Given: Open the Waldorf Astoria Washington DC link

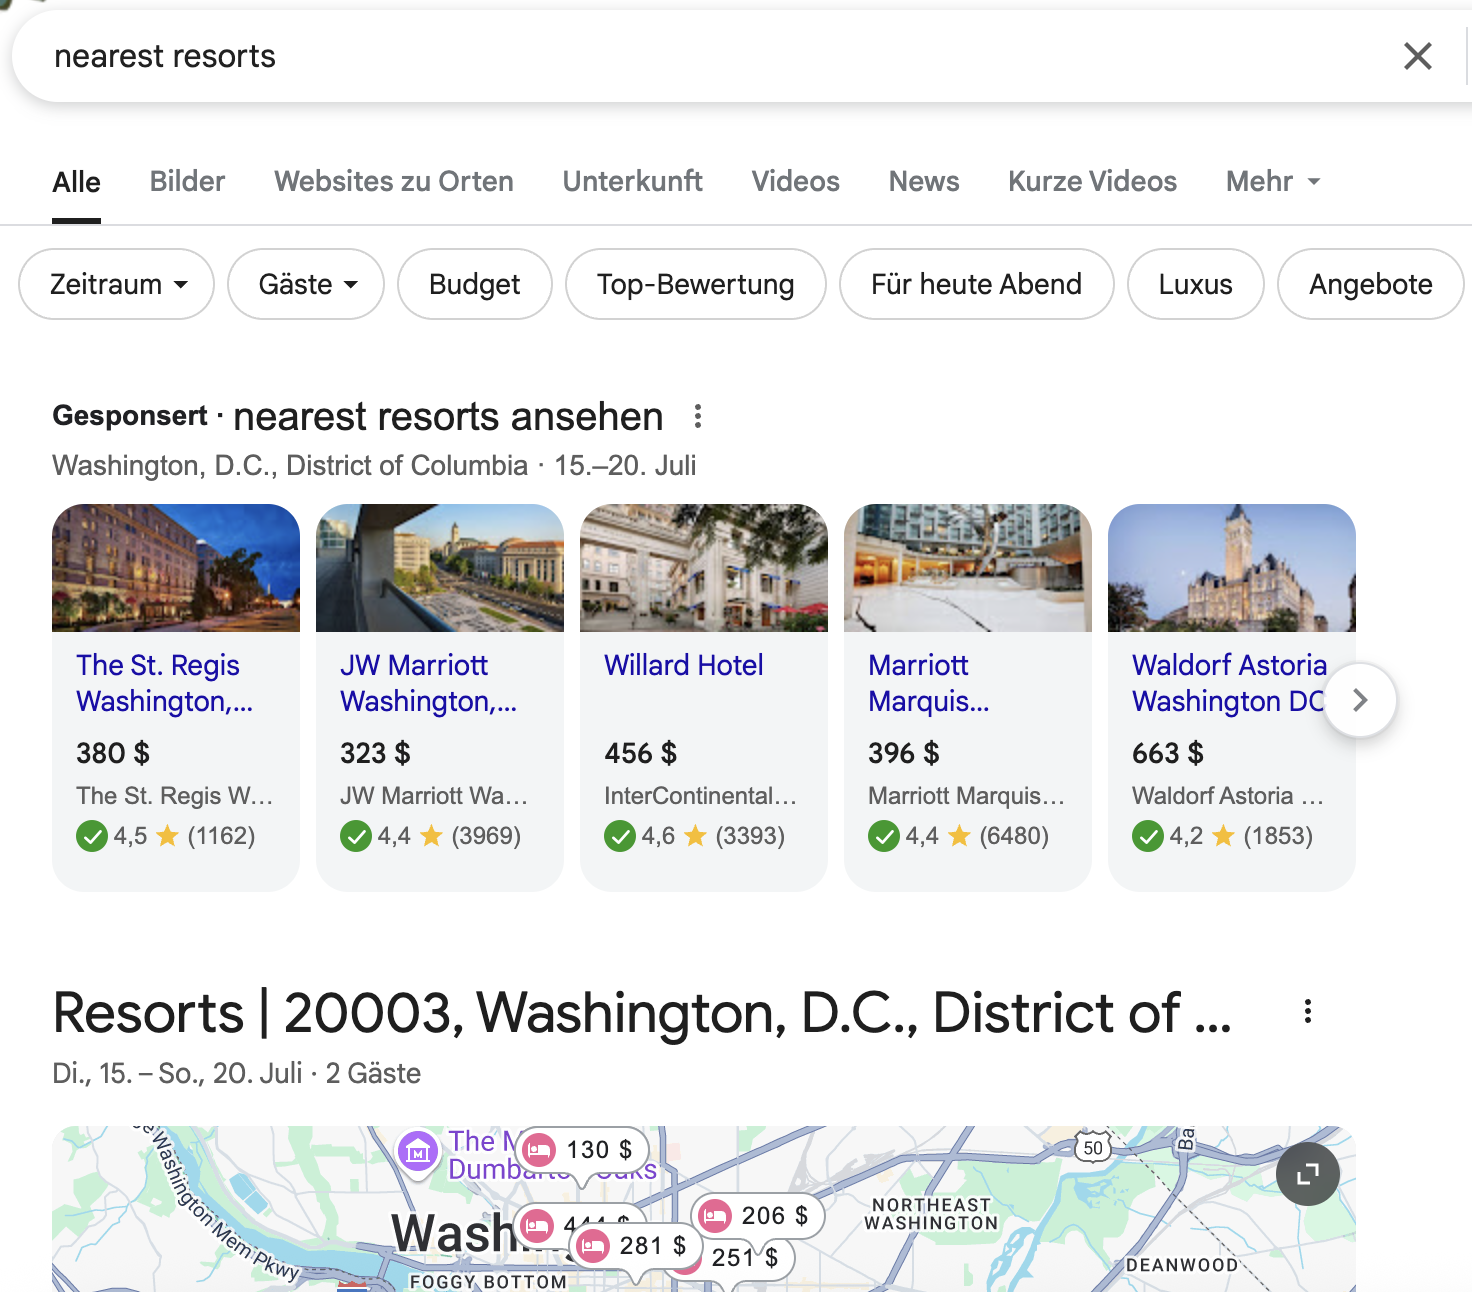Looking at the screenshot, I should click(x=1230, y=683).
